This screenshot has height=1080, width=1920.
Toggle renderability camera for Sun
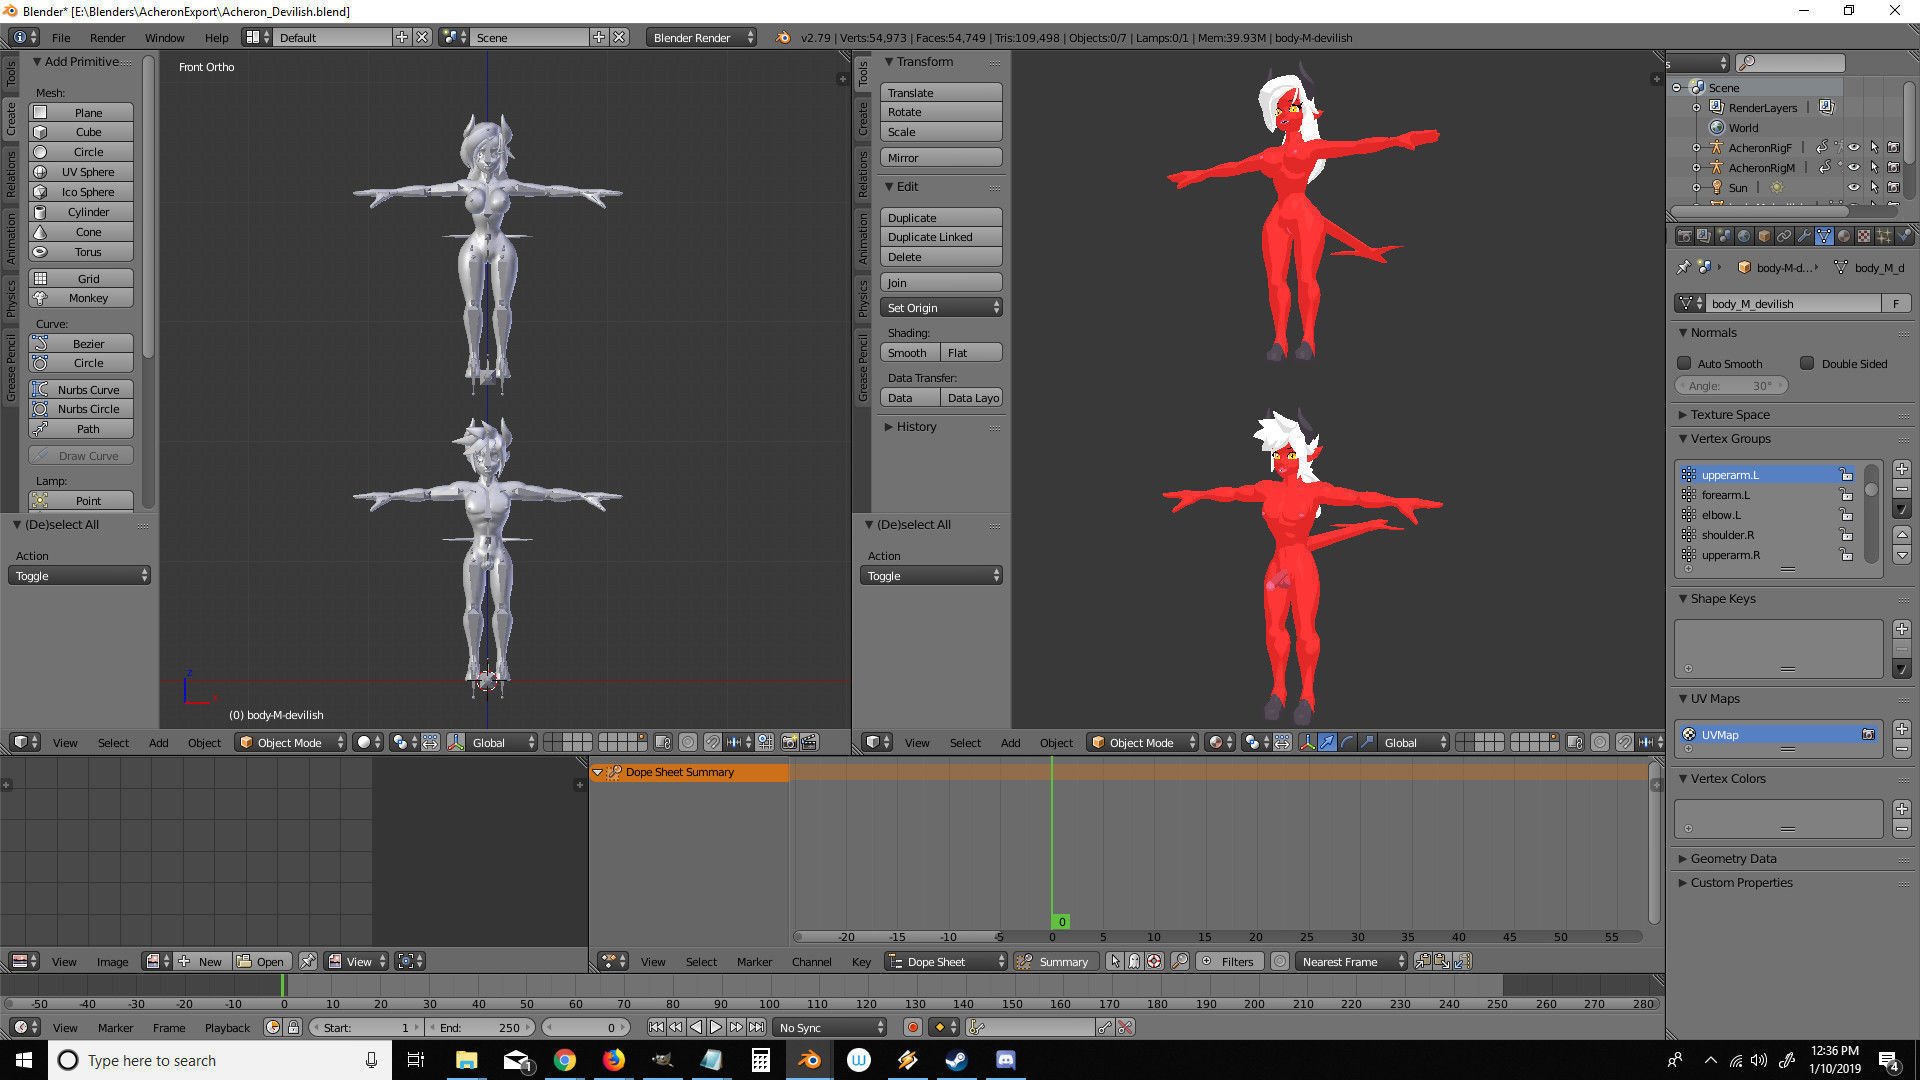point(1893,187)
